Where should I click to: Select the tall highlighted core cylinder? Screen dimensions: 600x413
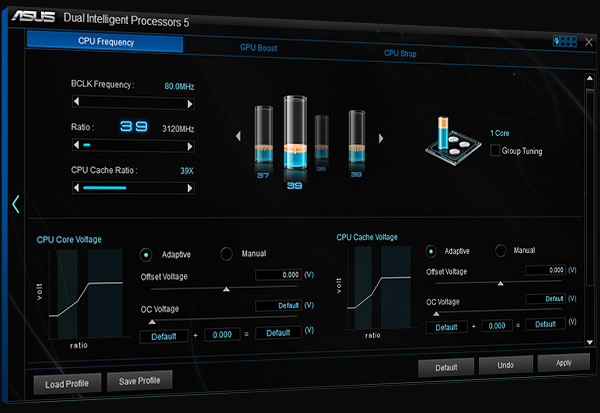click(x=295, y=134)
